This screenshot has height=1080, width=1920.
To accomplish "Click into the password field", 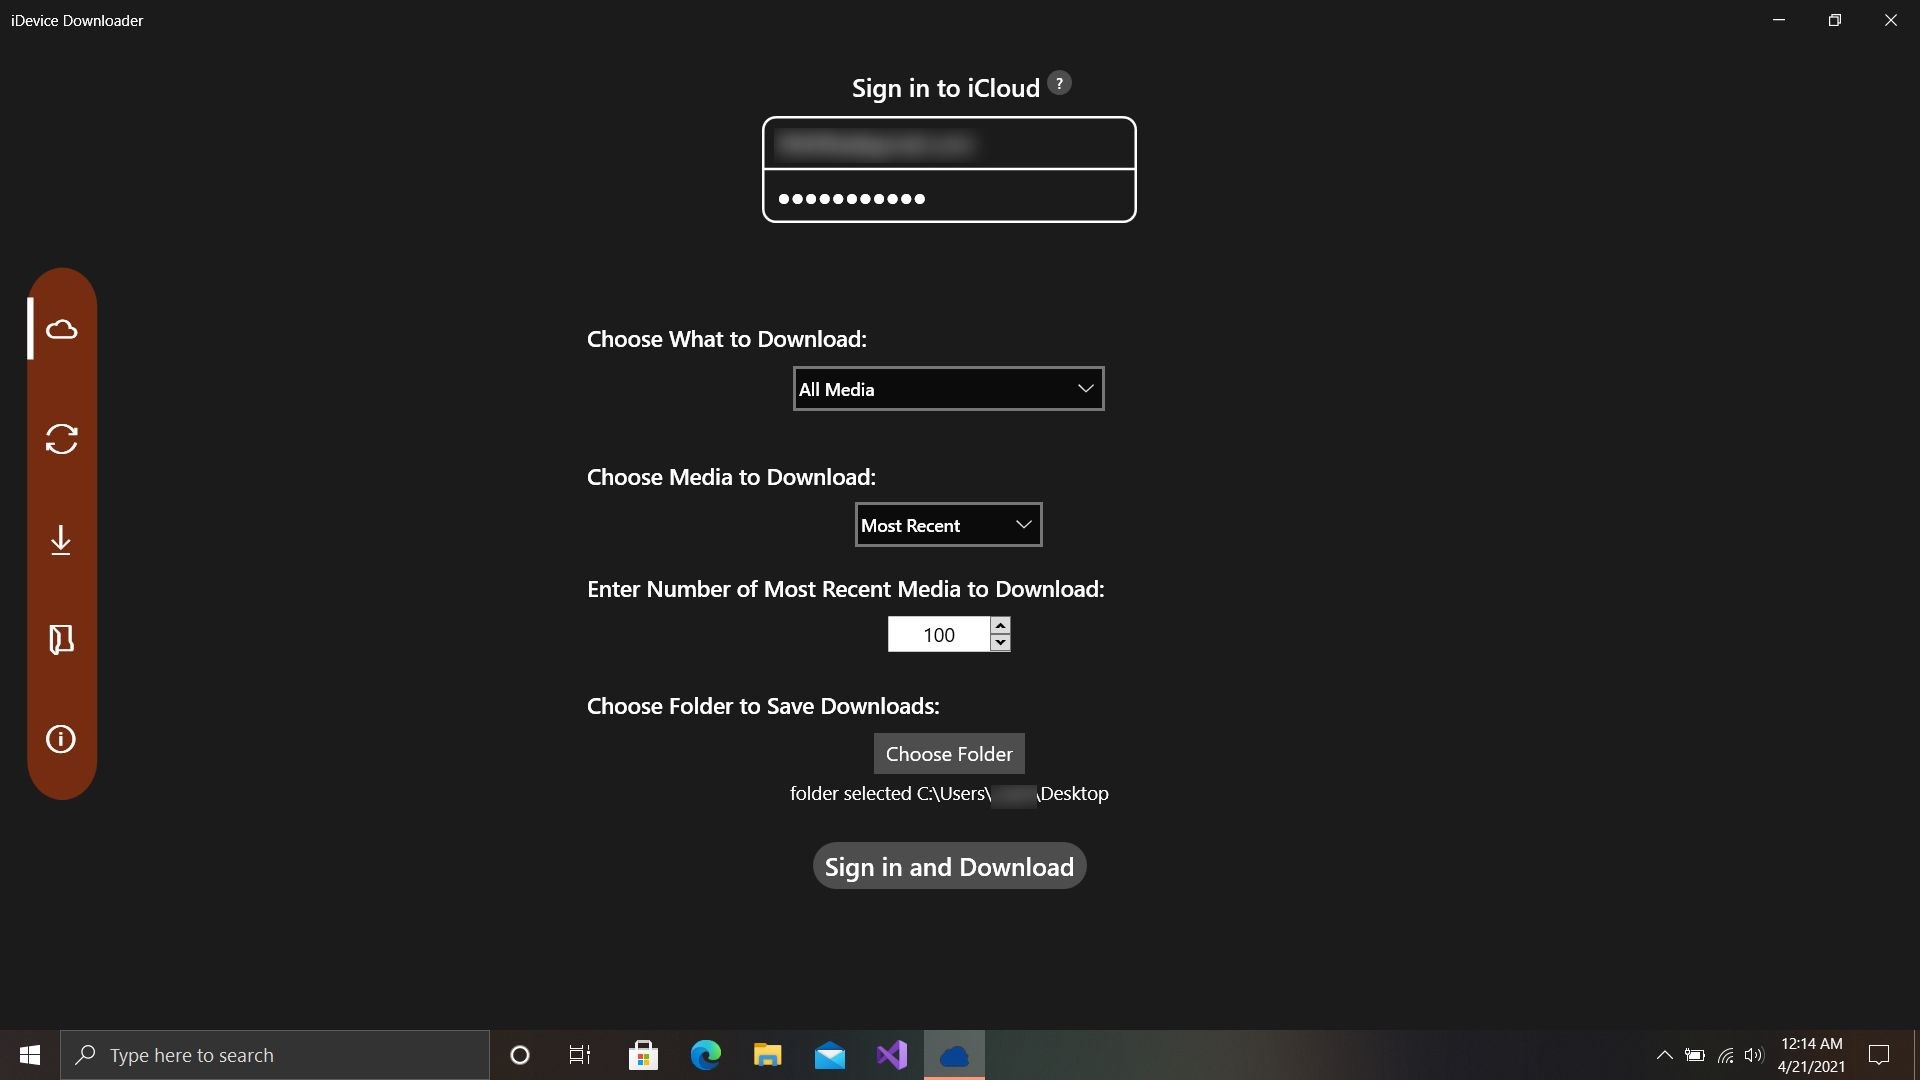I will [948, 198].
